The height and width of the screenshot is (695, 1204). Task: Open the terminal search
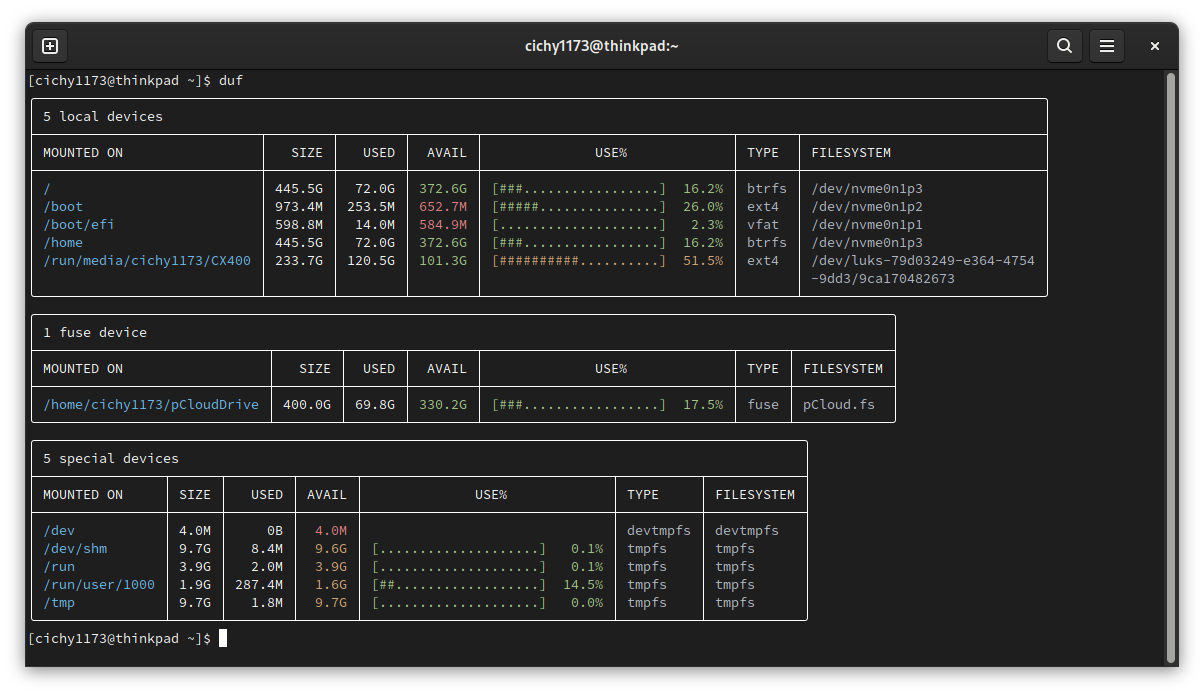tap(1065, 46)
